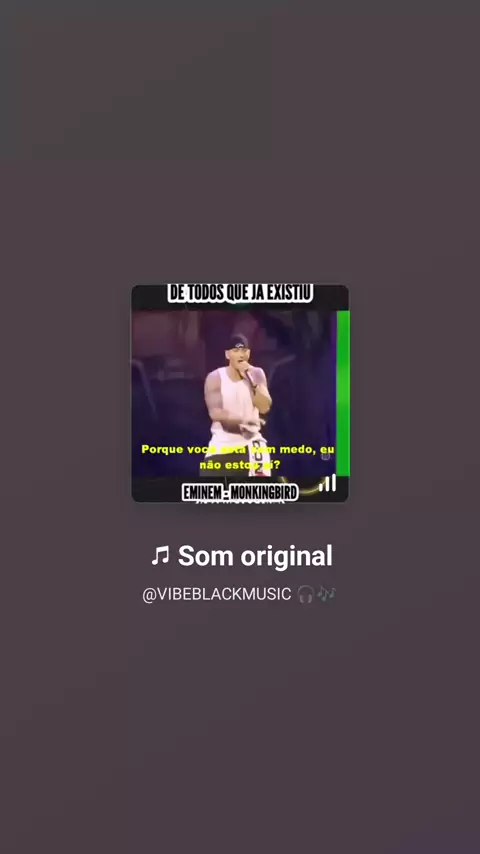Tap the headphones emoji after the username
The width and height of the screenshot is (480, 854).
pyautogui.click(x=306, y=594)
